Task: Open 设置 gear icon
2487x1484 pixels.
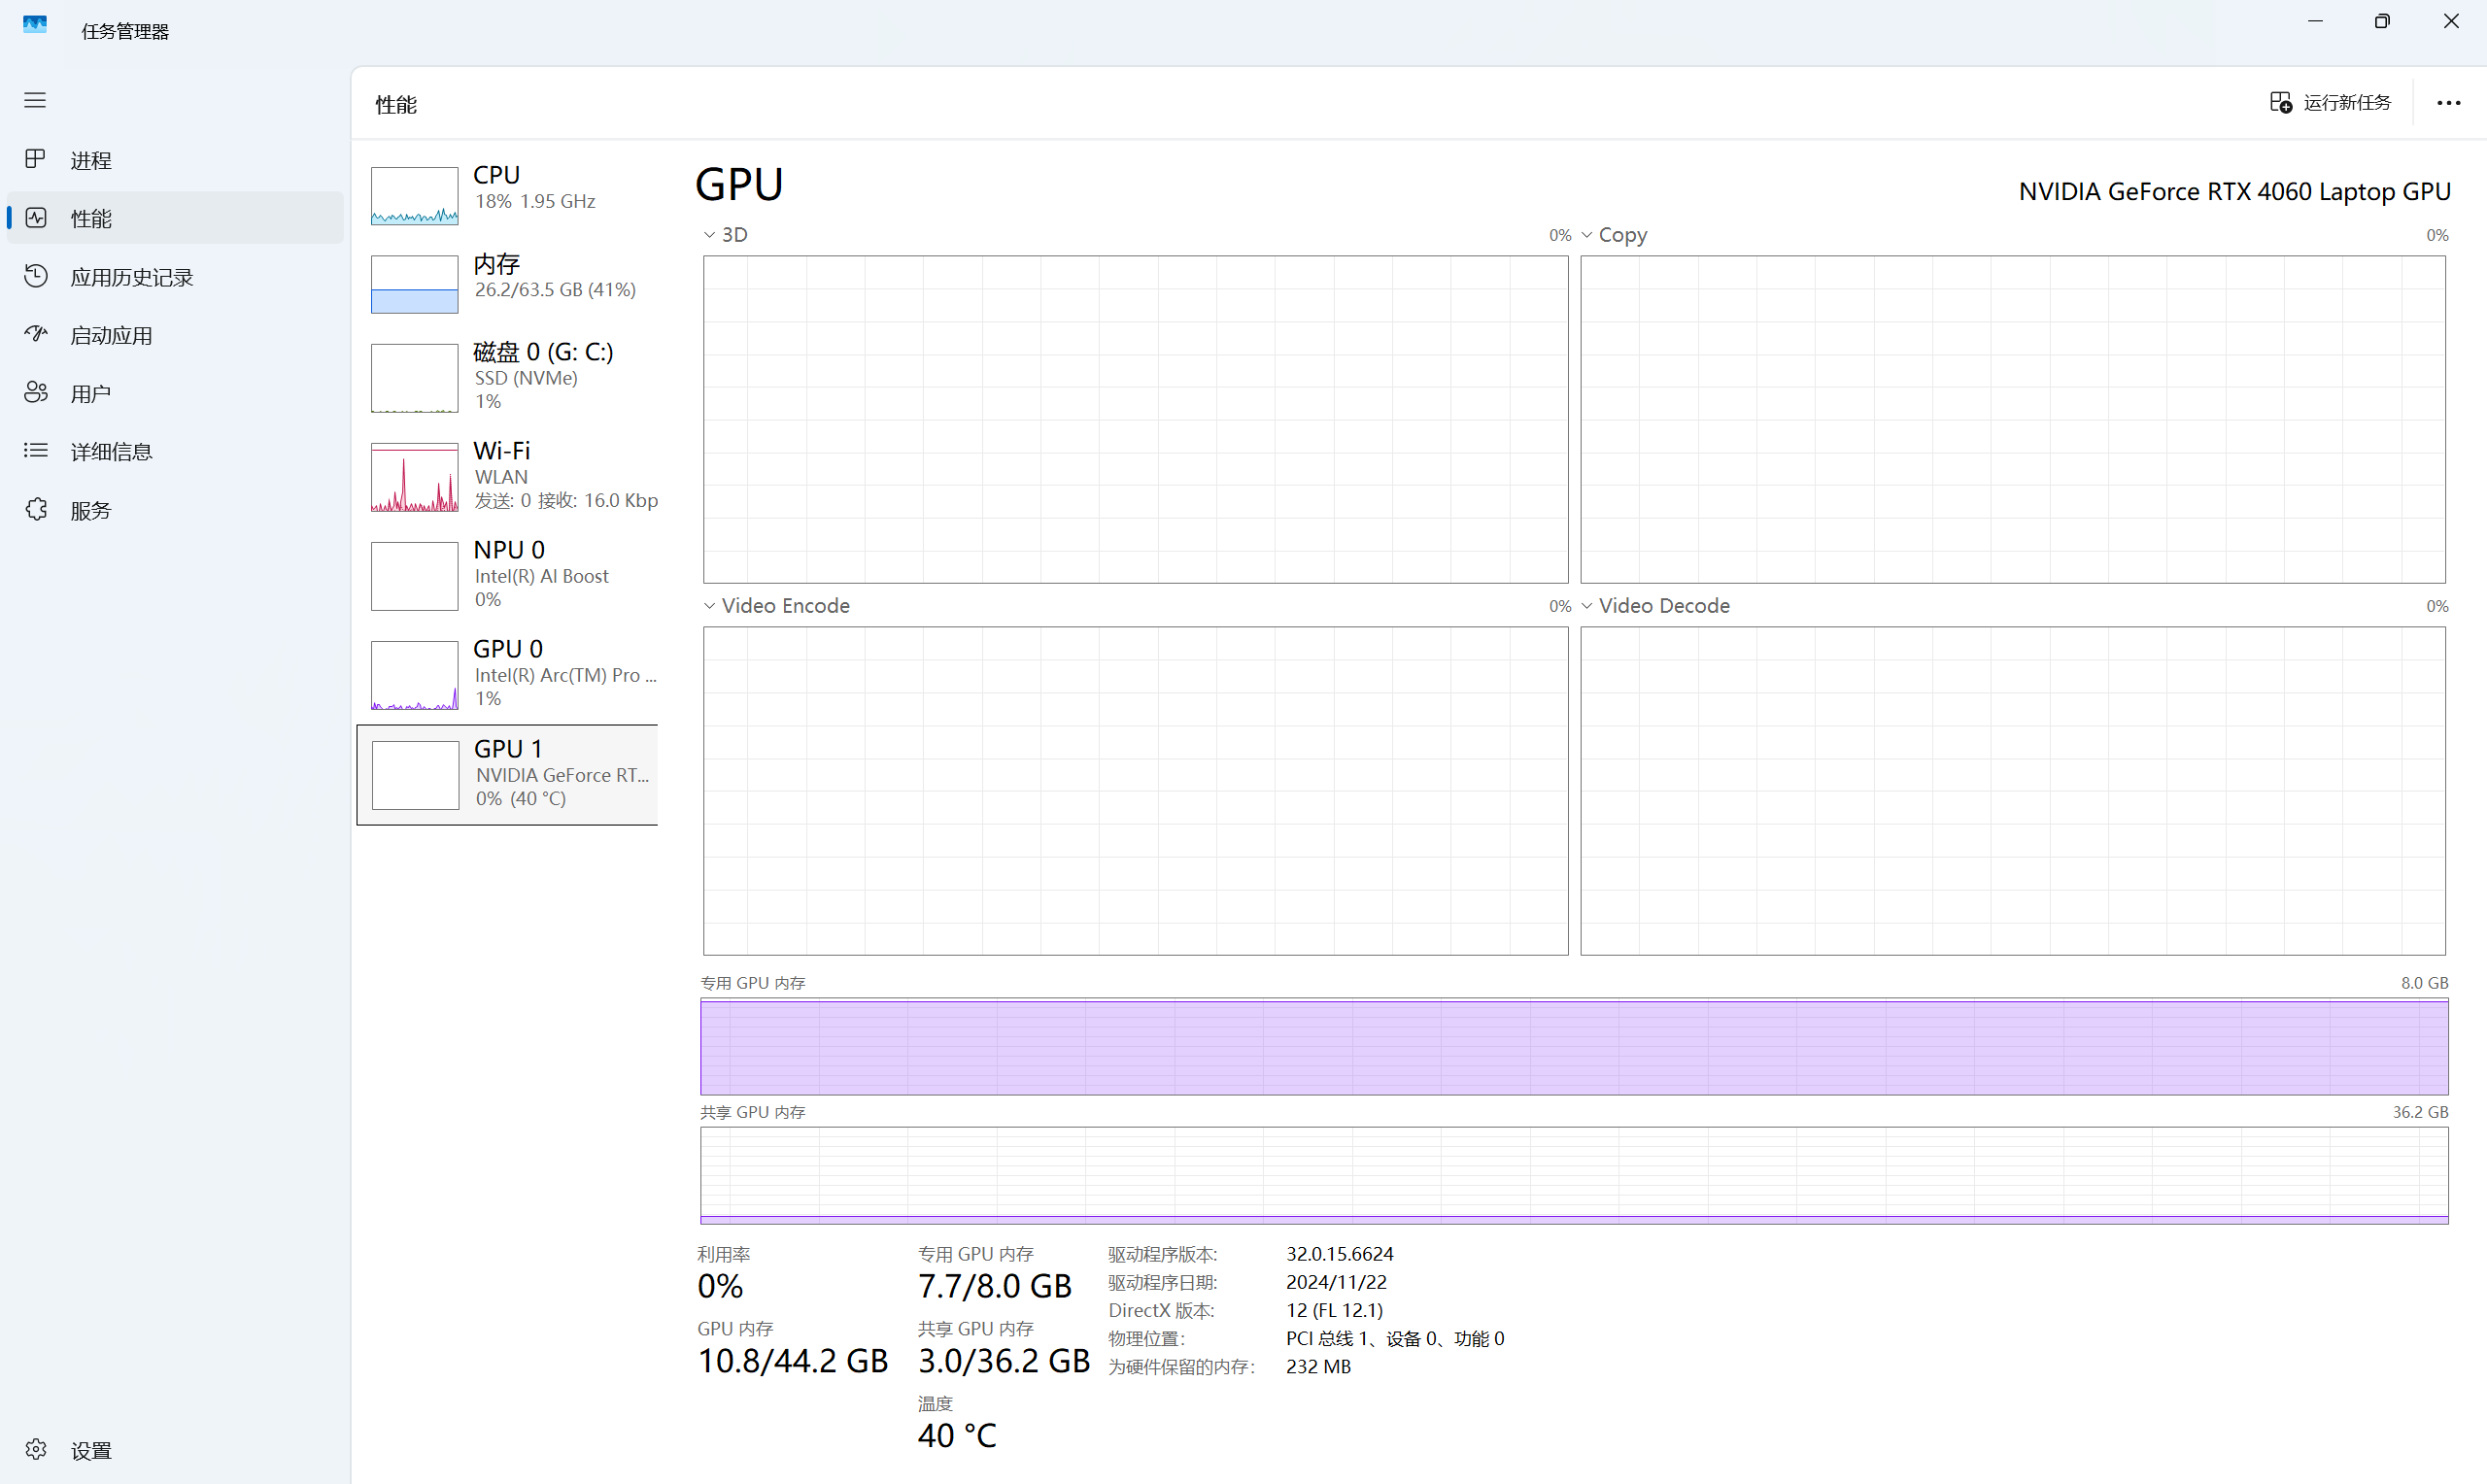Action: point(36,1449)
